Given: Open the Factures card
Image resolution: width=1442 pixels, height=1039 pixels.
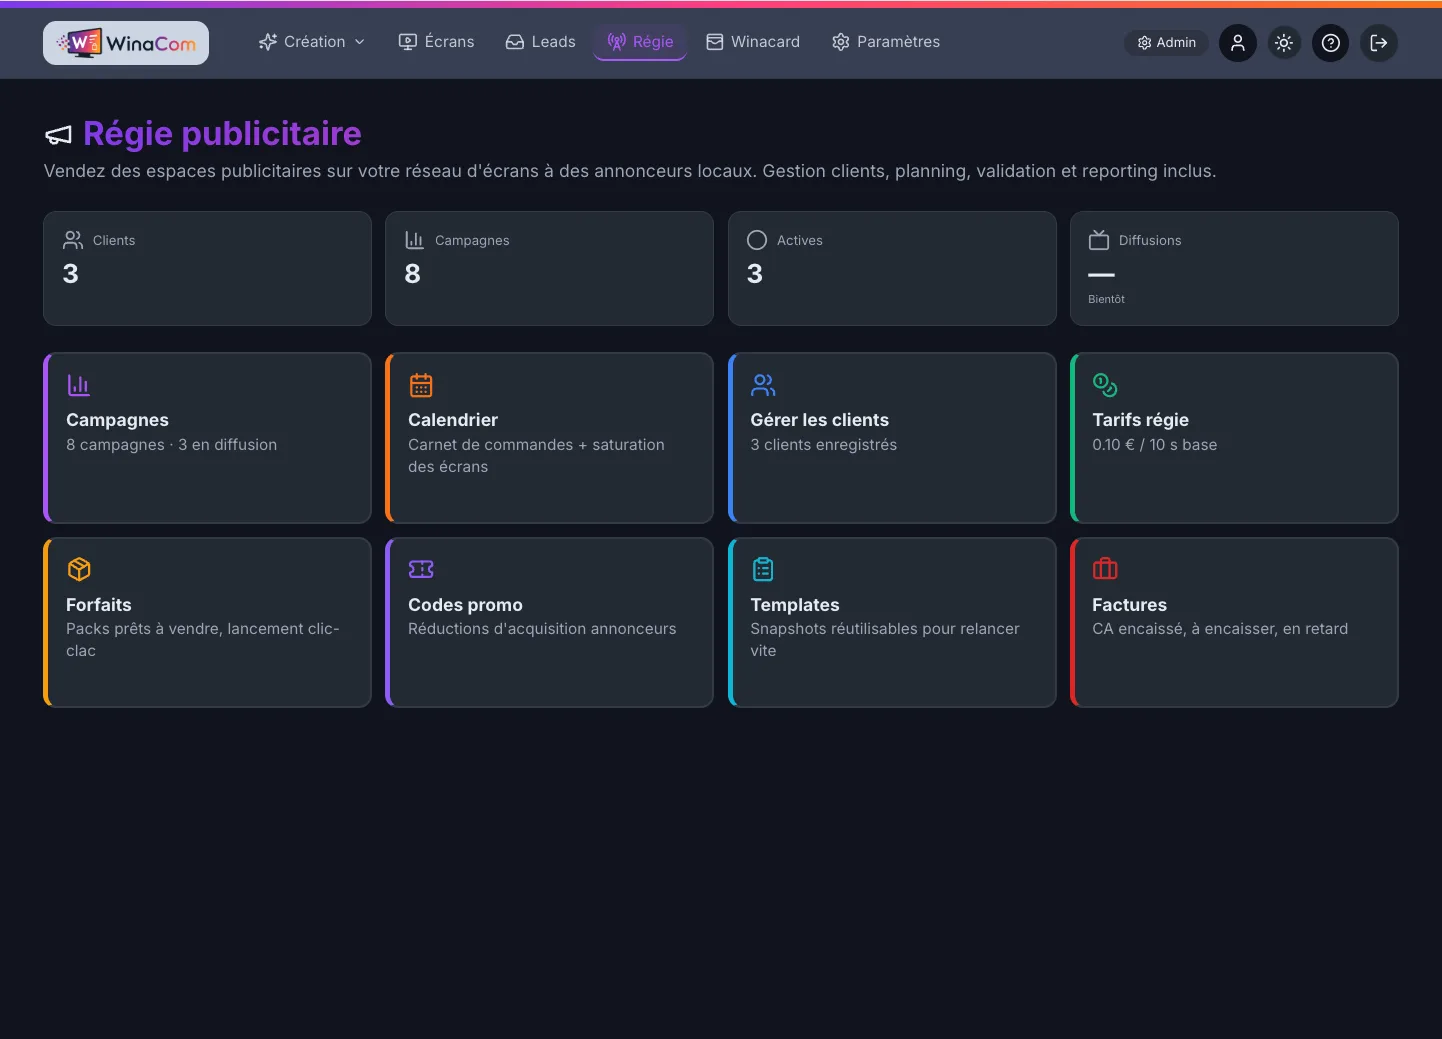Looking at the screenshot, I should pyautogui.click(x=1234, y=622).
